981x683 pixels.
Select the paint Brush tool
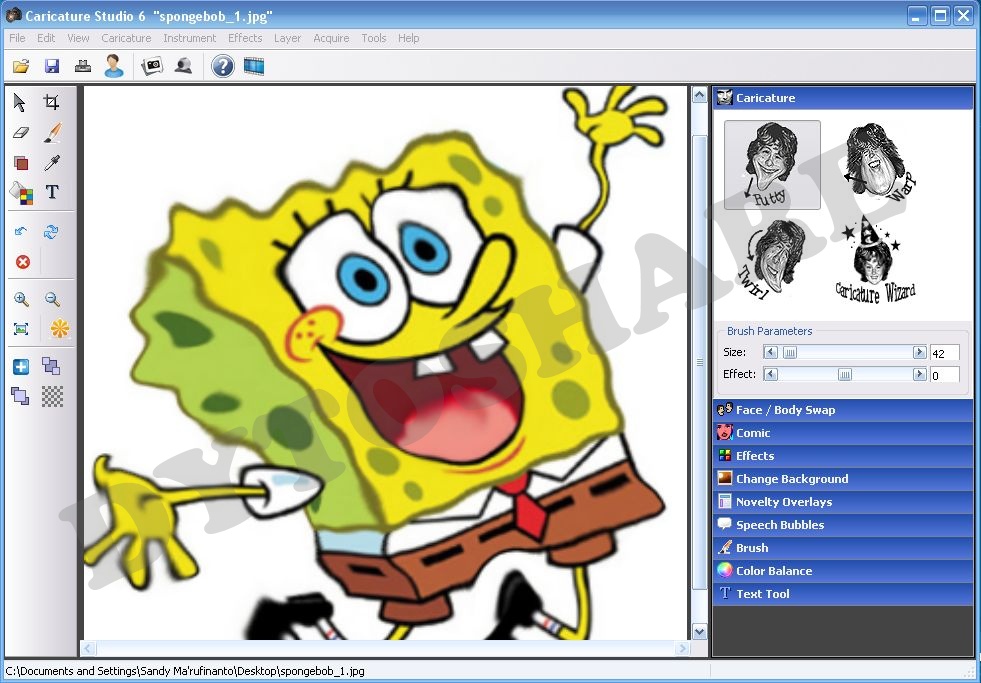pos(53,132)
